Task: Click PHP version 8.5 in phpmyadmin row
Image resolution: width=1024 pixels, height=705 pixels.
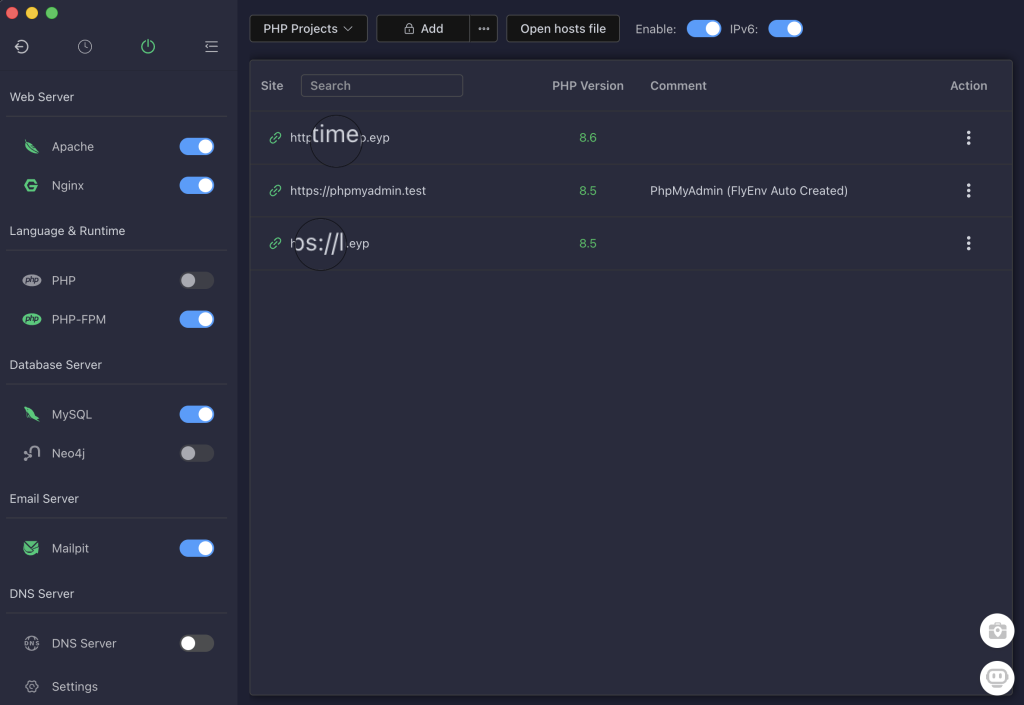Action: coord(588,191)
